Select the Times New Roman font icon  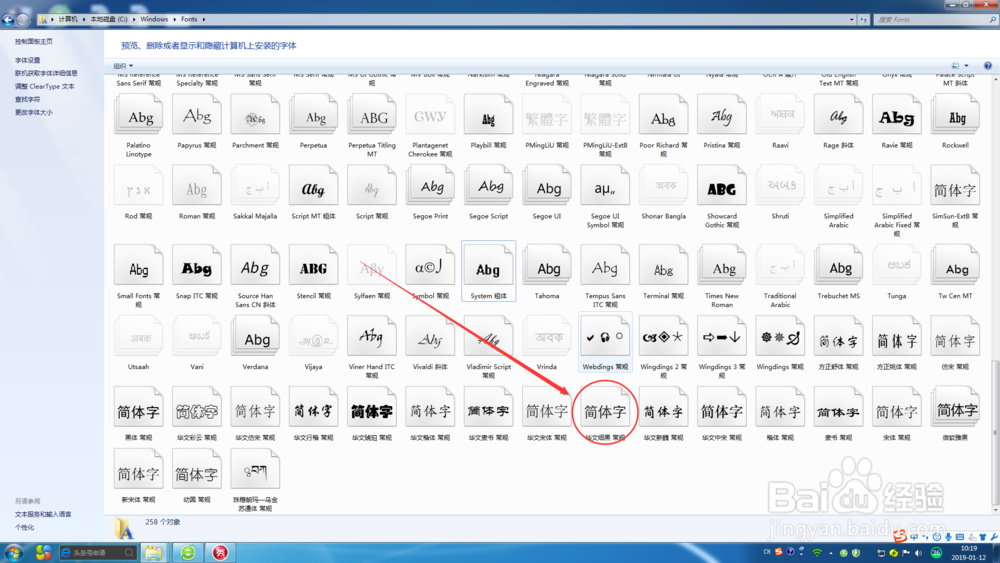pos(722,266)
